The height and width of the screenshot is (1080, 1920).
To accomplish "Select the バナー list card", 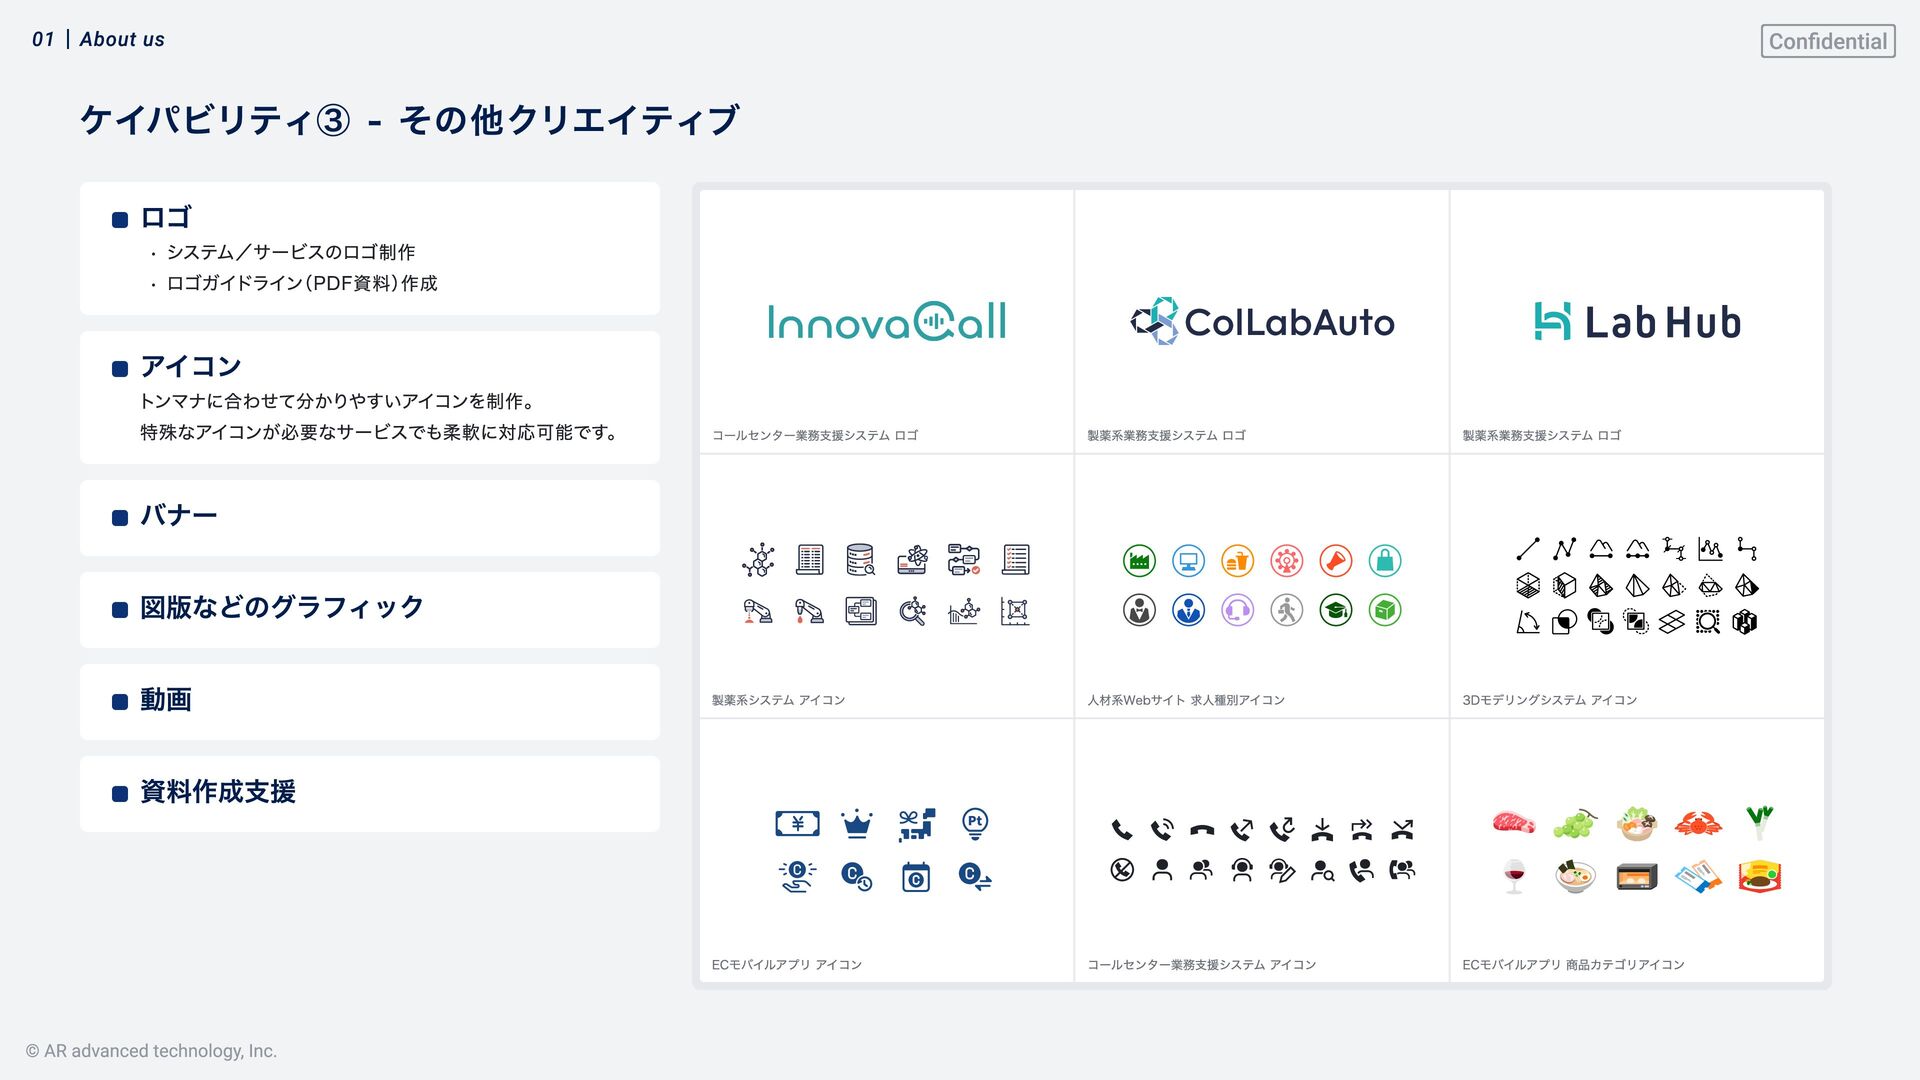I will 370,517.
